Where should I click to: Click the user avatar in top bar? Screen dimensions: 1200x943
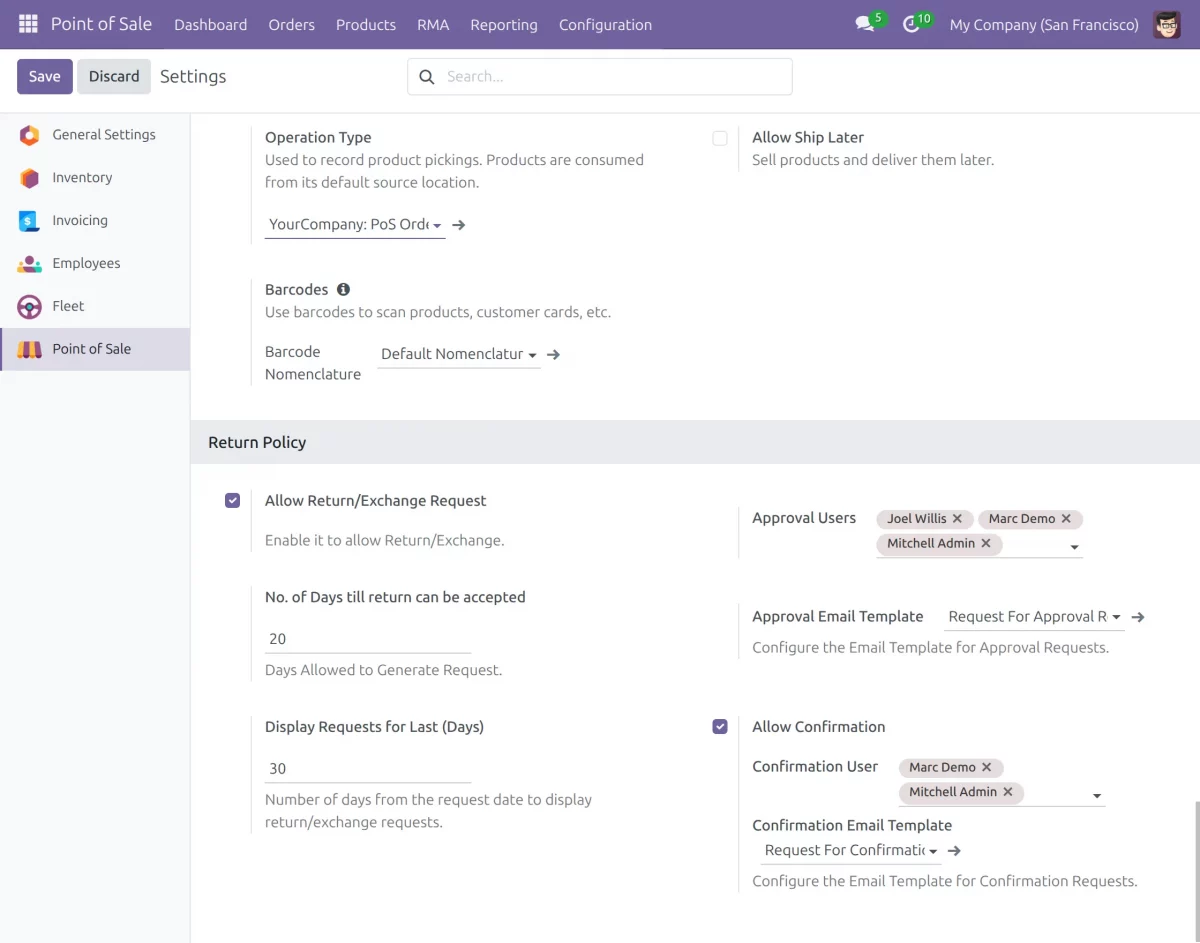(1167, 24)
